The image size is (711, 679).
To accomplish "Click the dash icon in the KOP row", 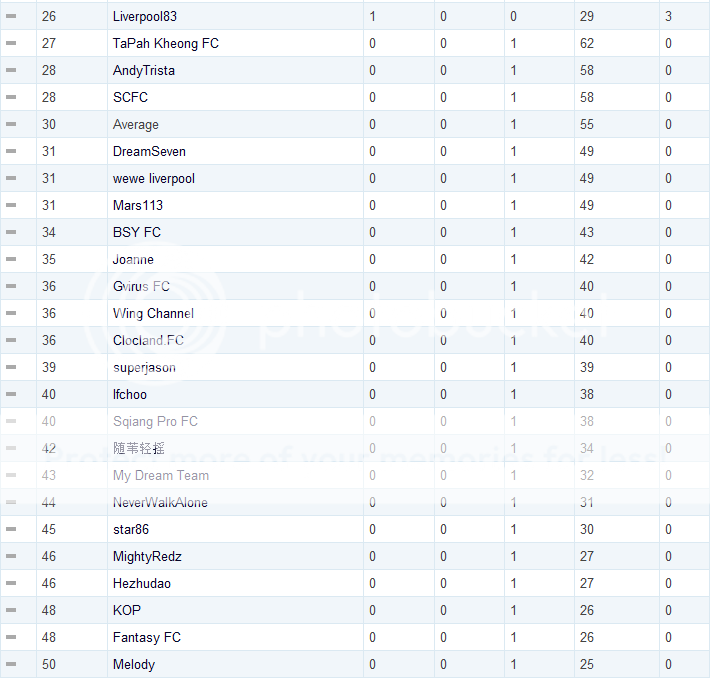I will pyautogui.click(x=11, y=611).
